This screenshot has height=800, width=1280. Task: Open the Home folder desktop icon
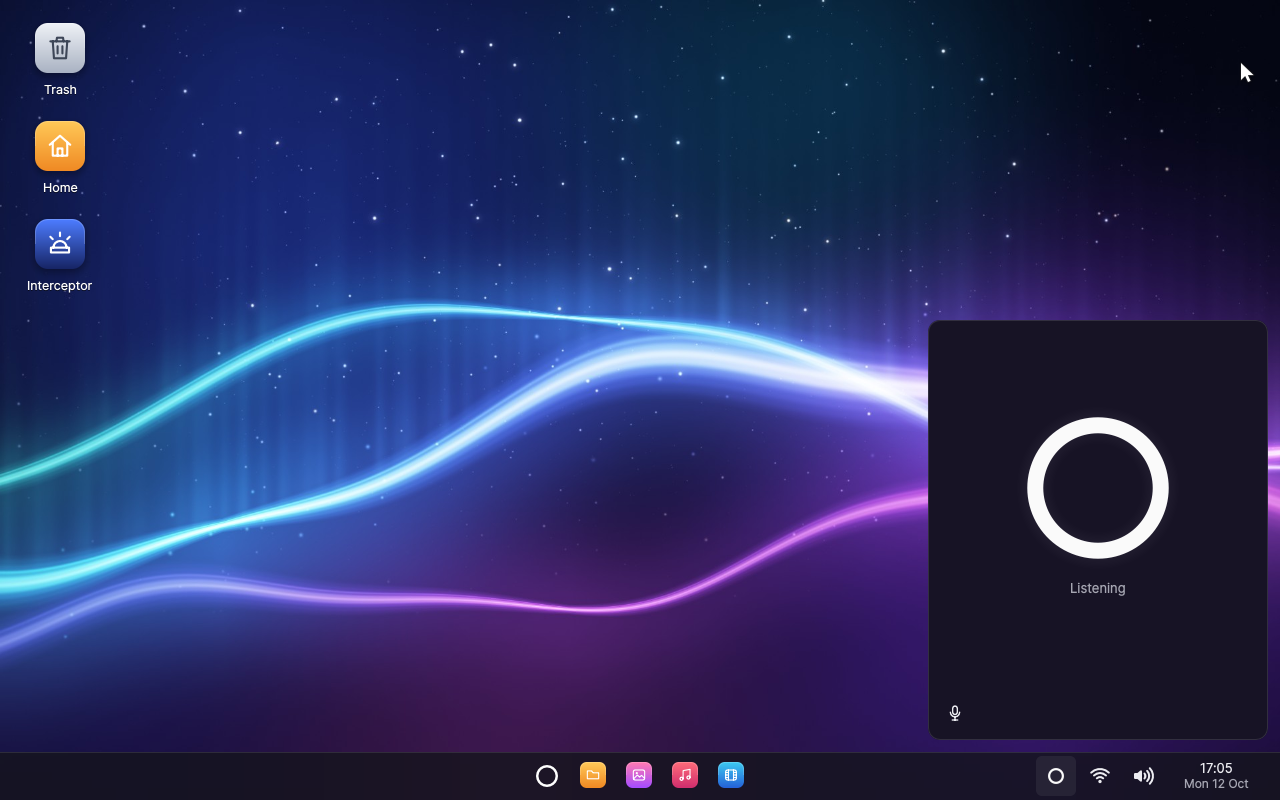60,146
